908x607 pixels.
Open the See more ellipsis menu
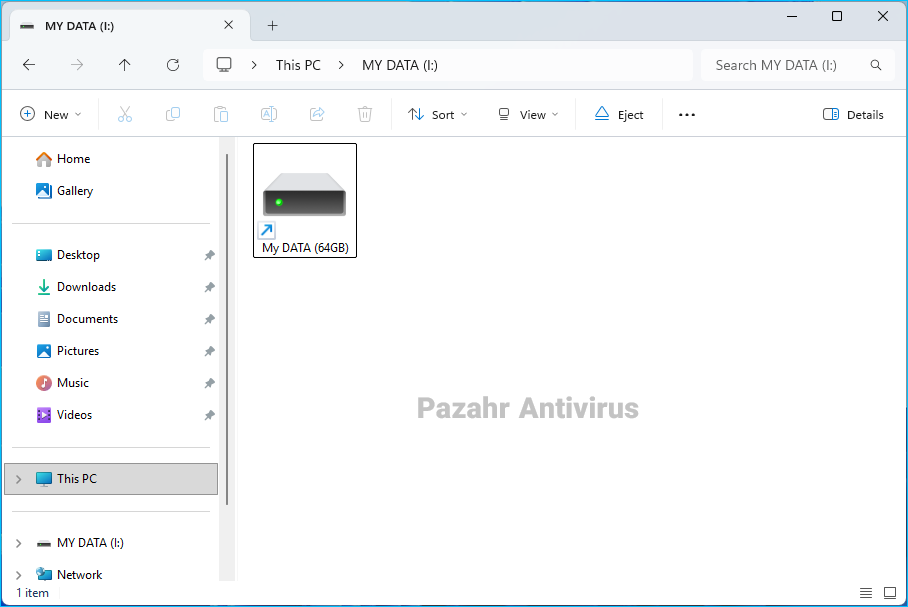pyautogui.click(x=687, y=115)
